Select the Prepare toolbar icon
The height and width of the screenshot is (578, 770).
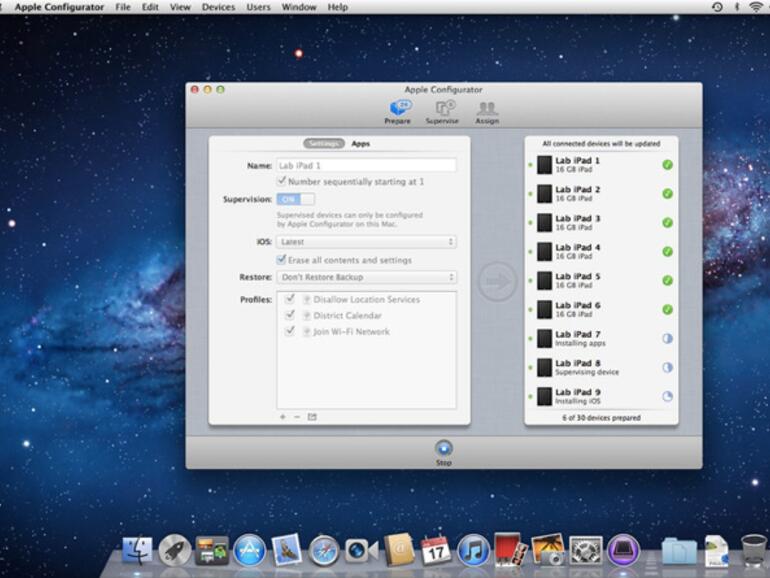point(397,111)
